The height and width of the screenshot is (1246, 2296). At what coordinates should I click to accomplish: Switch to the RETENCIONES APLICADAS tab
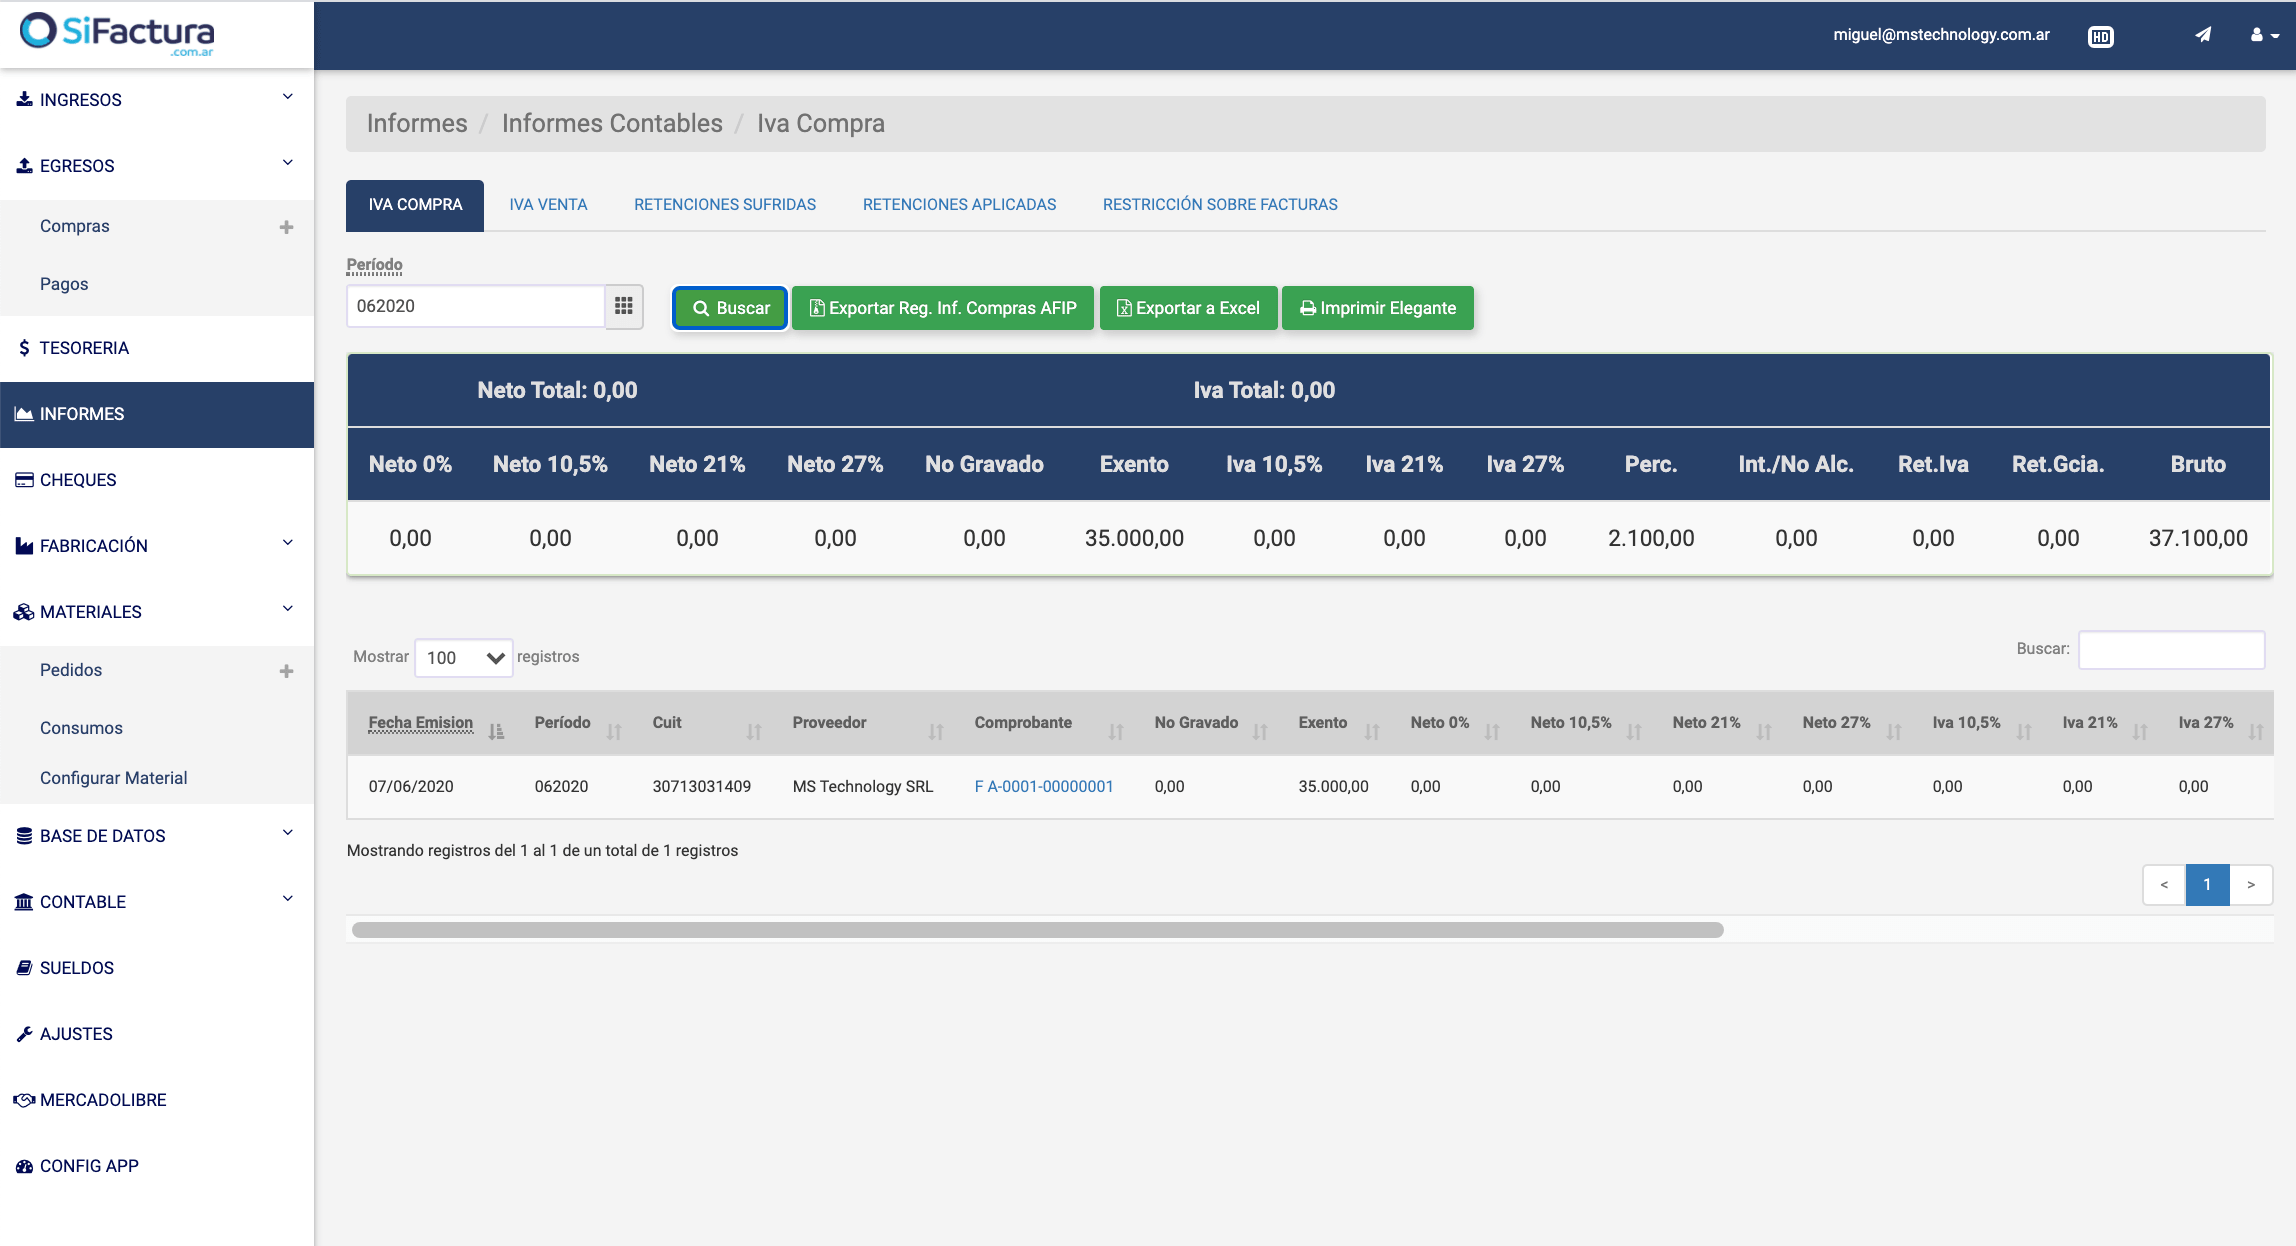(959, 205)
